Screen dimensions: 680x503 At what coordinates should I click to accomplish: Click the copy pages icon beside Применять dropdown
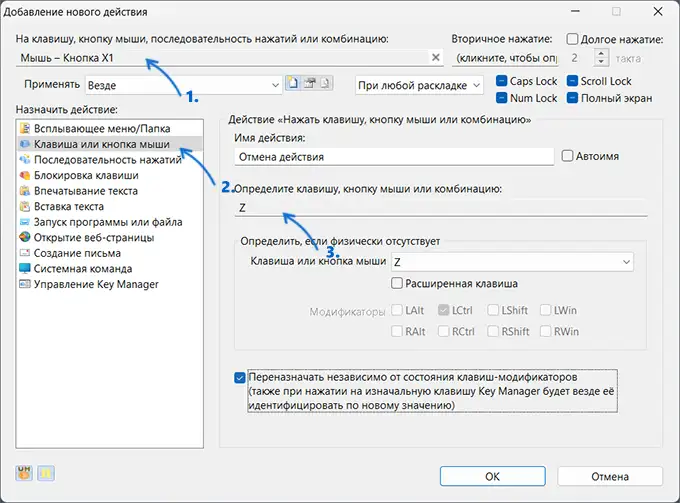pos(325,83)
